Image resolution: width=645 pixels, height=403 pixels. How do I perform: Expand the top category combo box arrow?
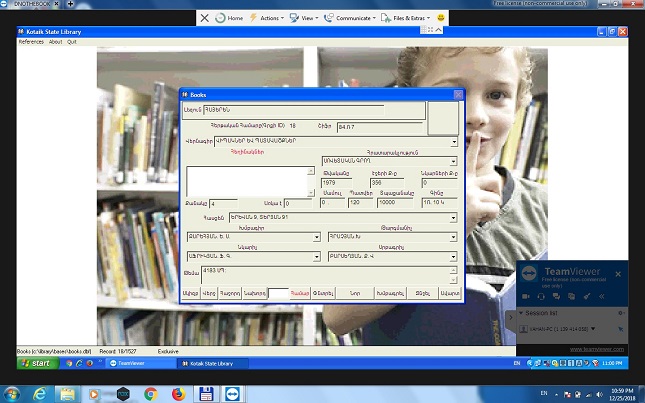(453, 142)
